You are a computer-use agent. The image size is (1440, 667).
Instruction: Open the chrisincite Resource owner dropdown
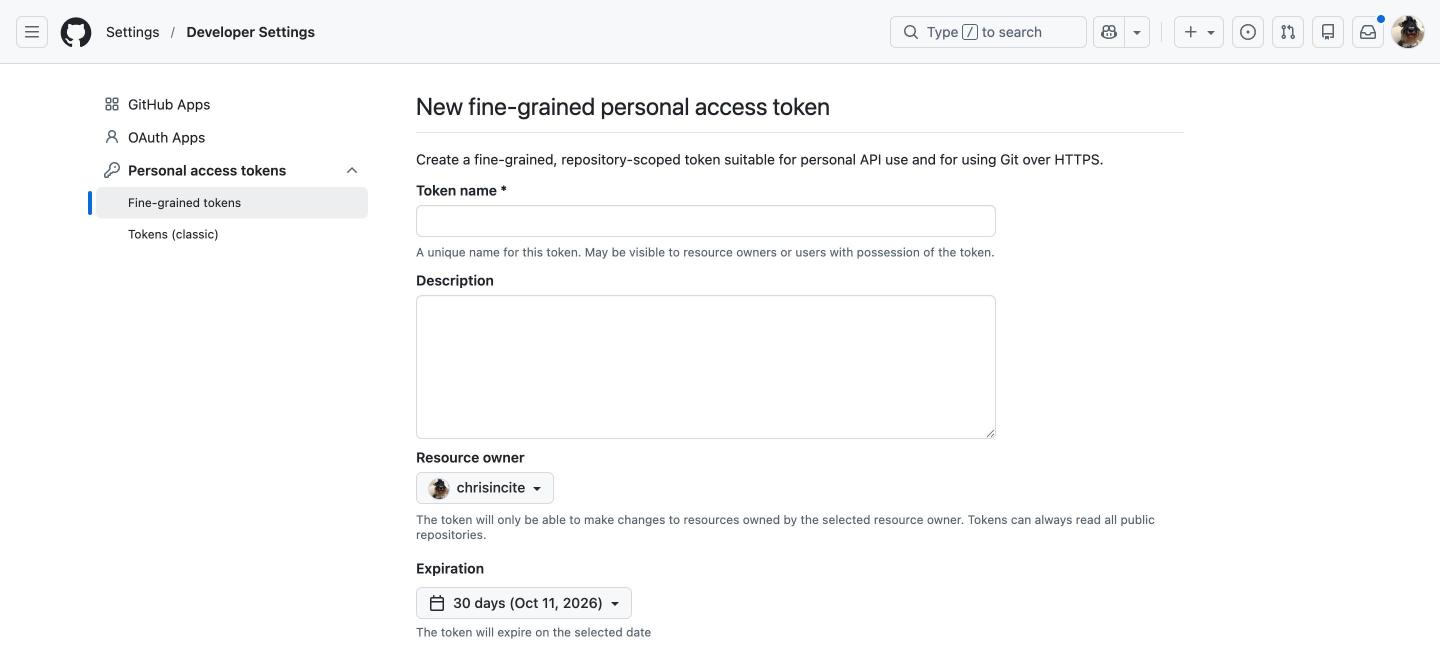click(485, 488)
